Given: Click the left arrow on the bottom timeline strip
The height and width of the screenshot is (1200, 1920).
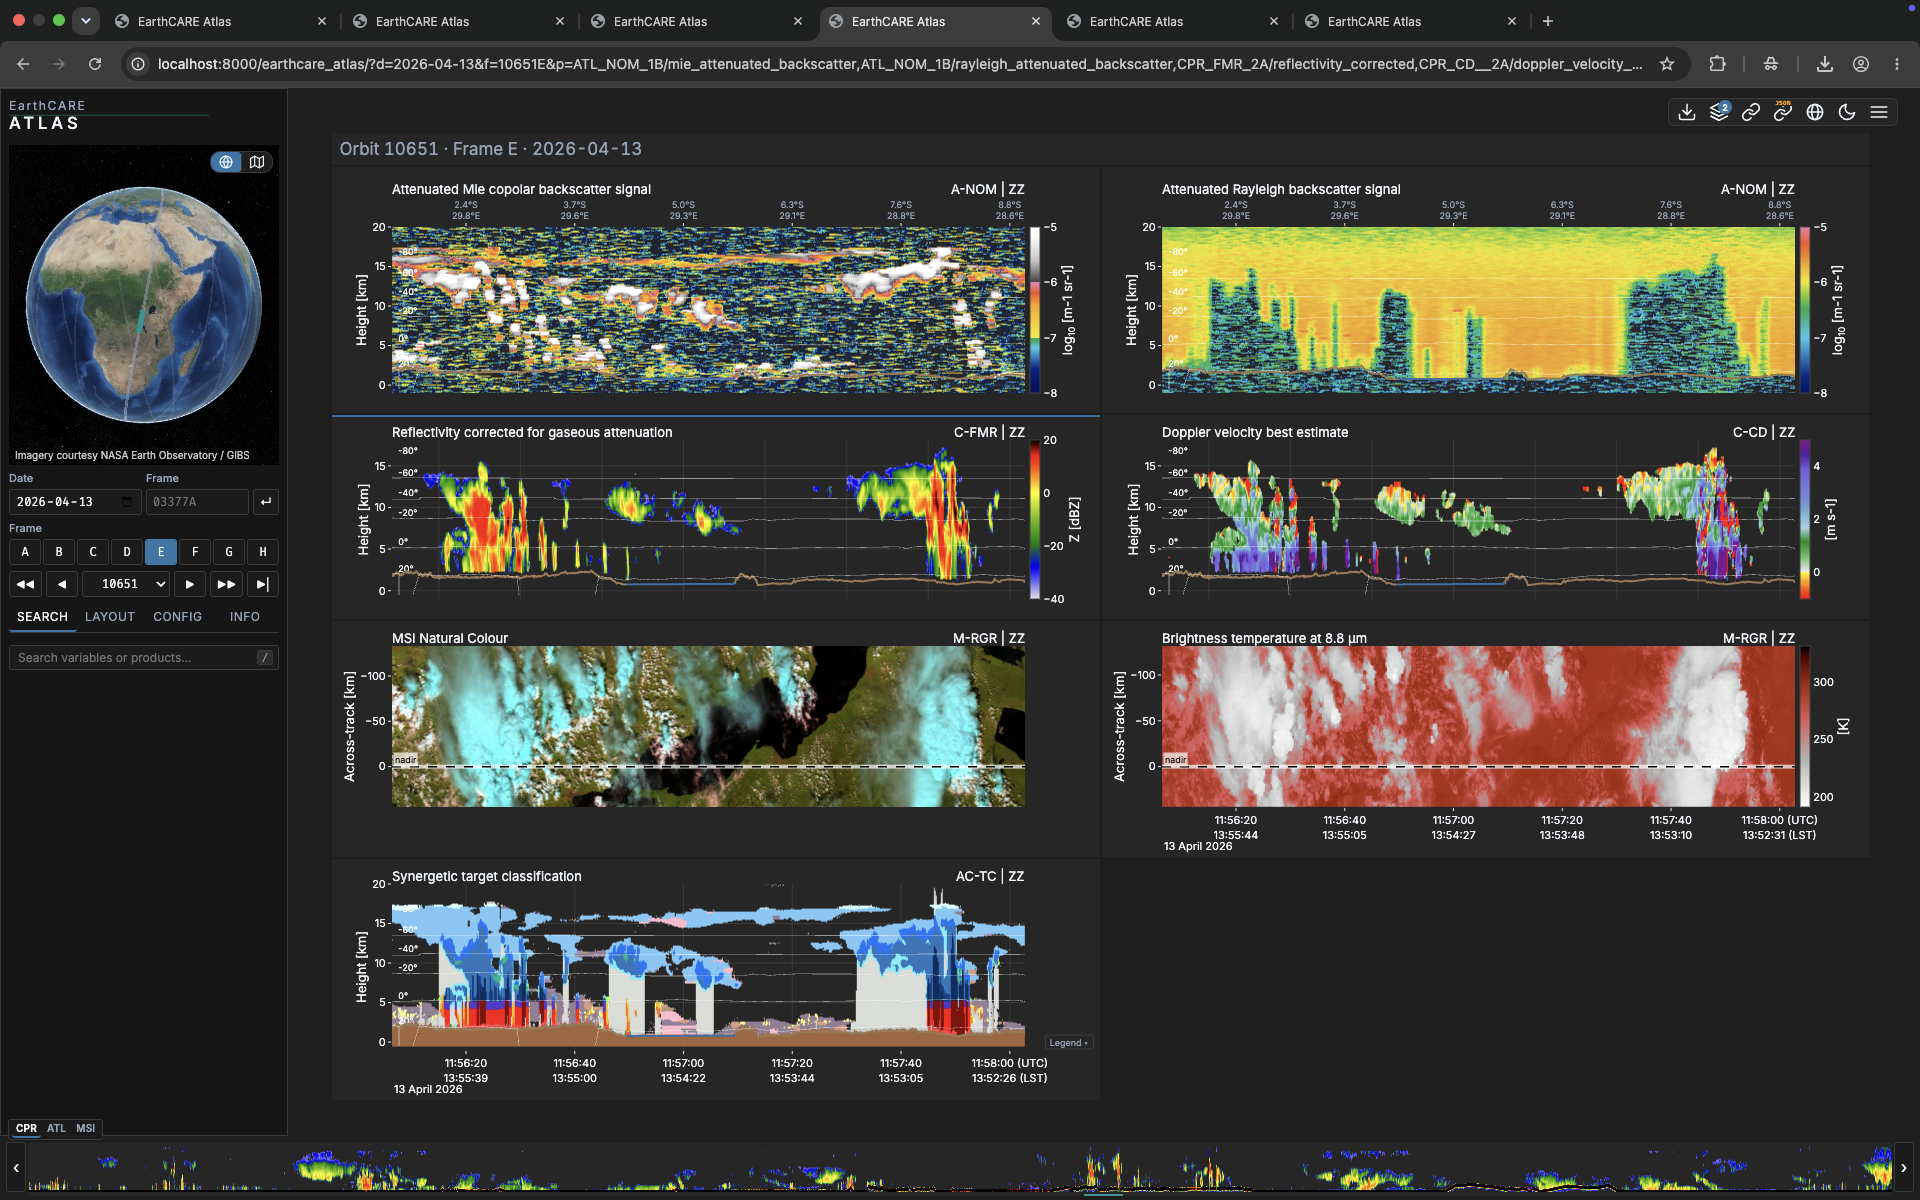Looking at the screenshot, I should (15, 1168).
